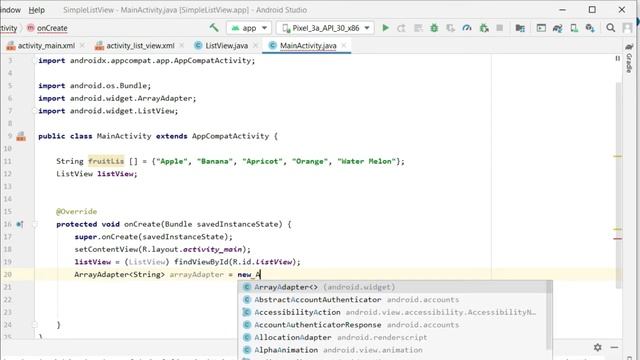
Task: Click yellow warning stripe near line 11
Action: (x=618, y=156)
